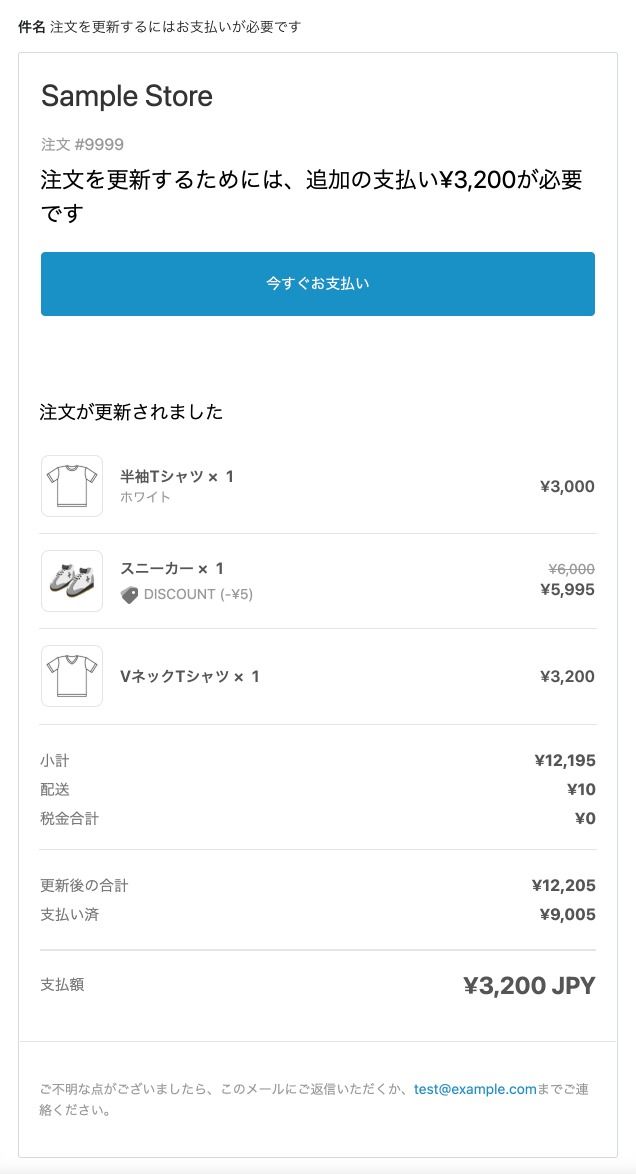The width and height of the screenshot is (636, 1174).
Task: Click the 今すぐお支払い pay now button
Action: (x=318, y=284)
